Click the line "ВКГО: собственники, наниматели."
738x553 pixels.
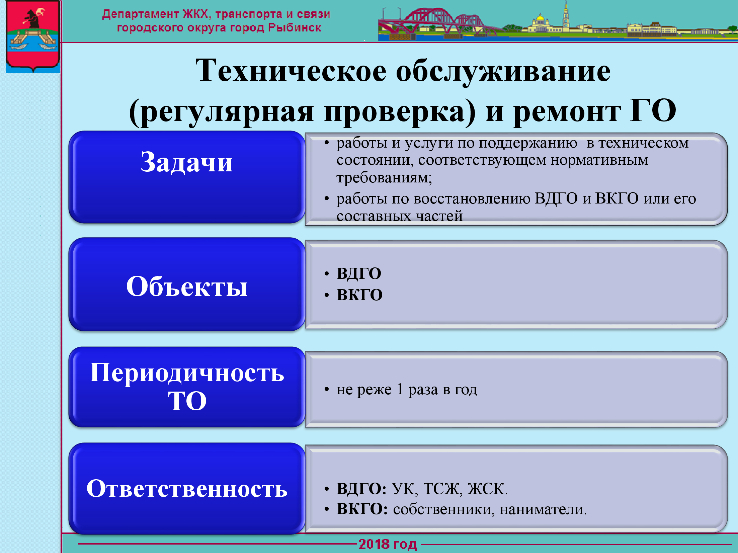(x=462, y=509)
